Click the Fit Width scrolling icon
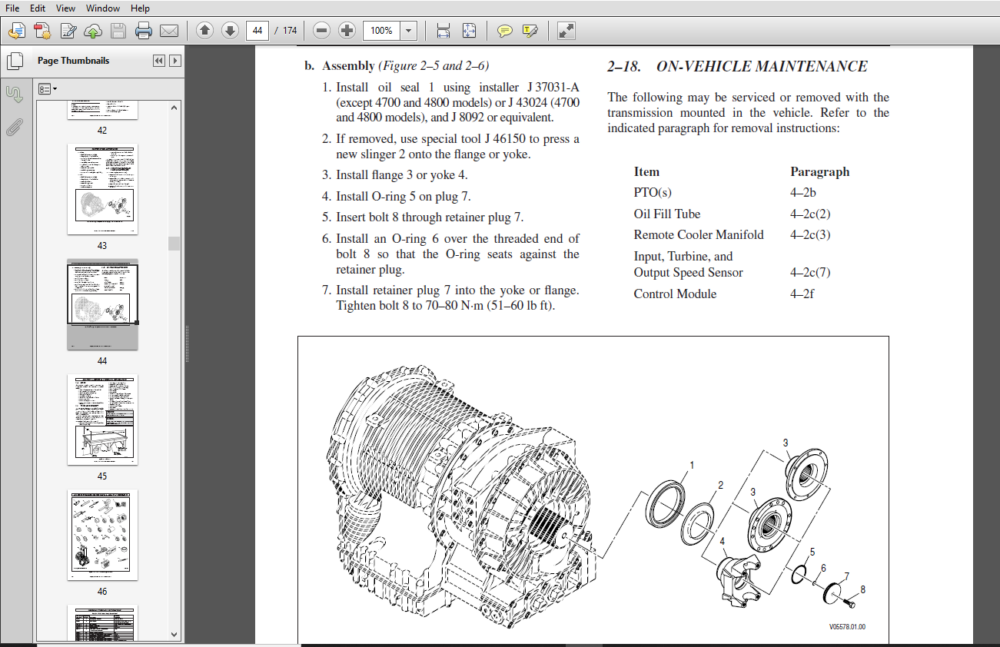The width and height of the screenshot is (1000, 647). (x=443, y=30)
